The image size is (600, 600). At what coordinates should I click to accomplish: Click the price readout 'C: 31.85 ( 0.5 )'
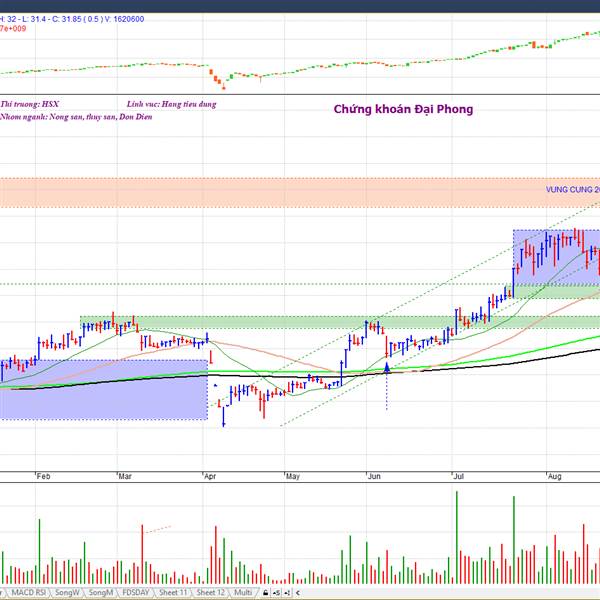78,19
